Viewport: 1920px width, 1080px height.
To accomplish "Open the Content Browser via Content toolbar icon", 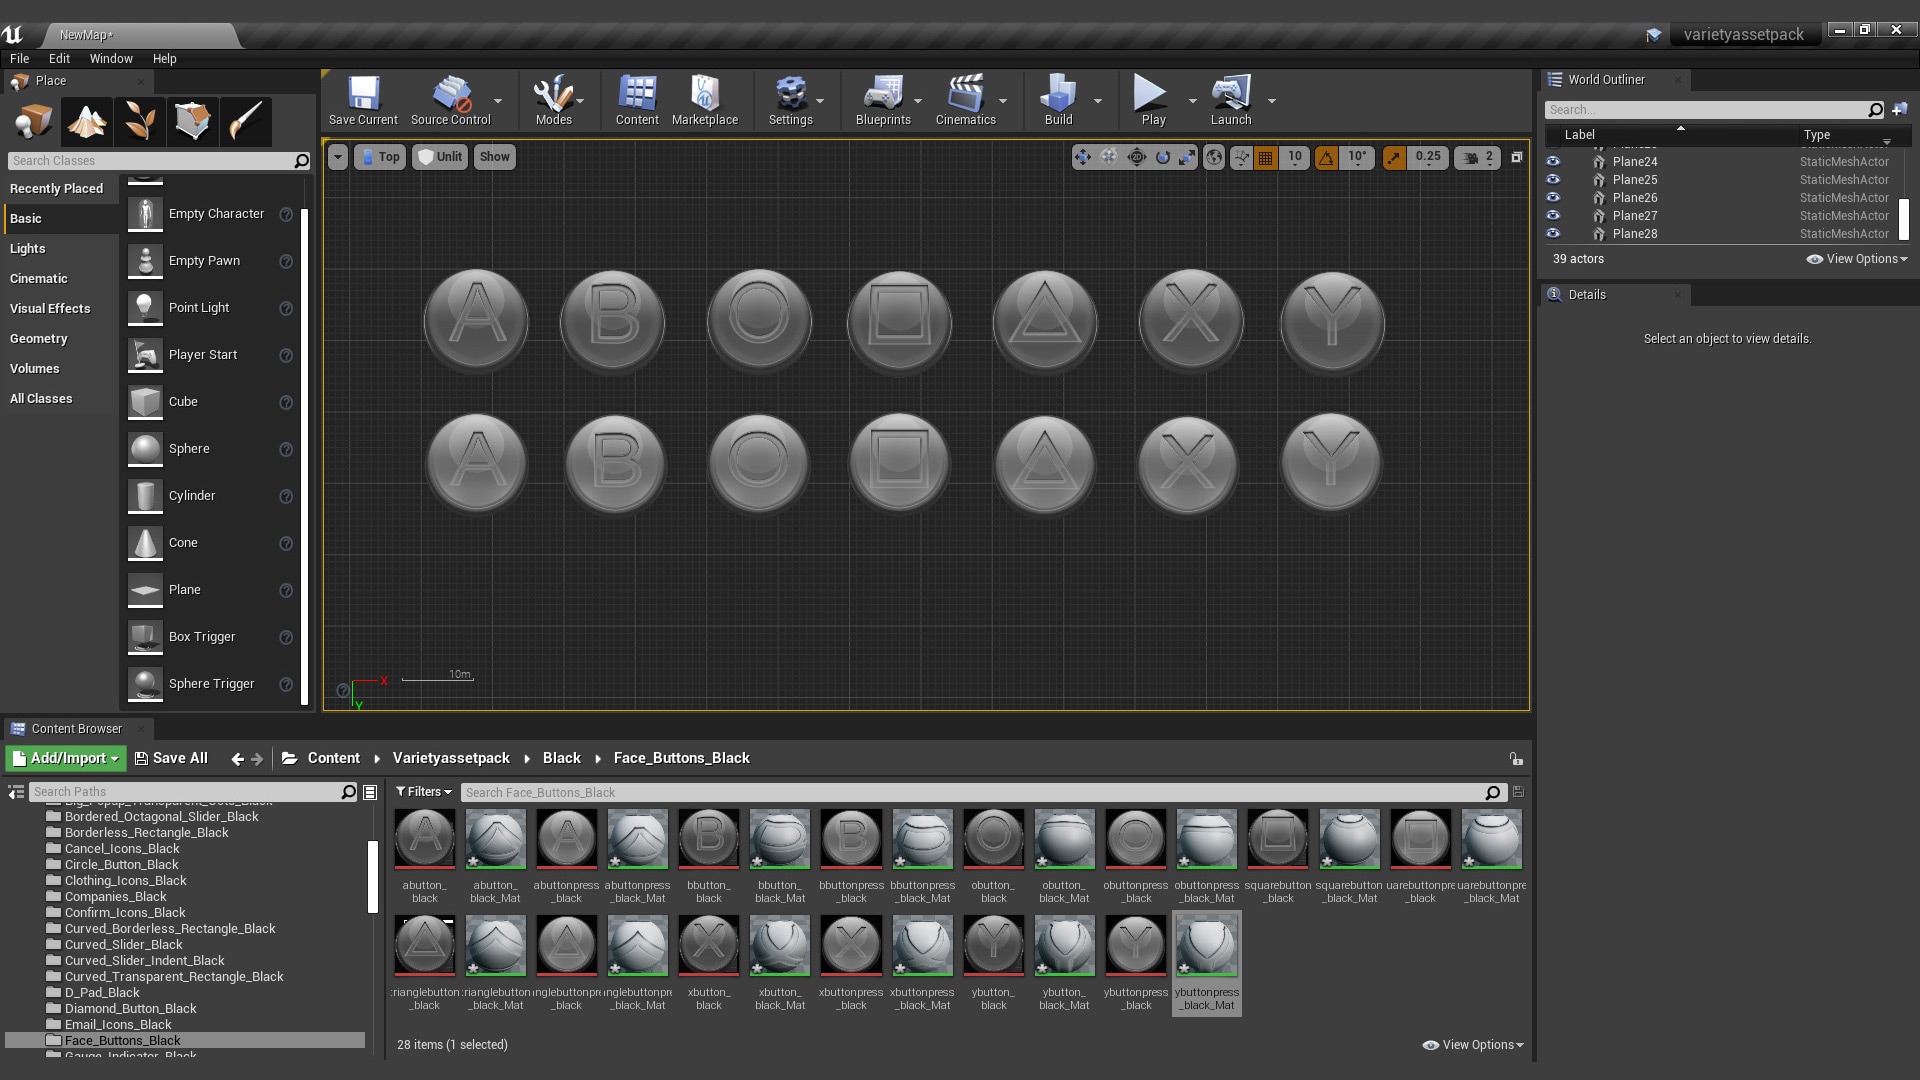I will [x=637, y=100].
